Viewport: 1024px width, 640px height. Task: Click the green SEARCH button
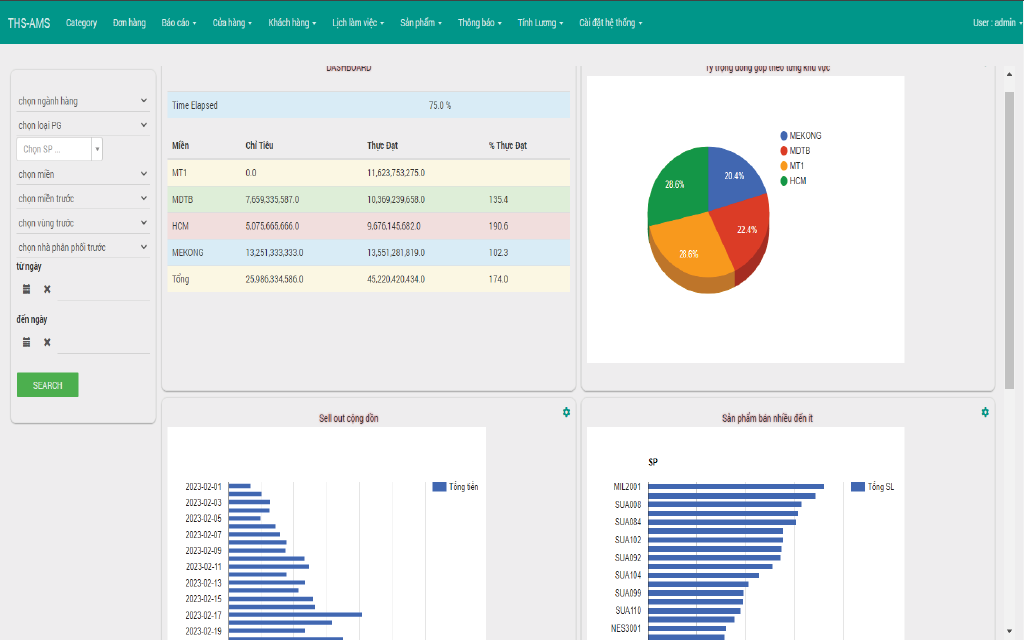coord(47,385)
